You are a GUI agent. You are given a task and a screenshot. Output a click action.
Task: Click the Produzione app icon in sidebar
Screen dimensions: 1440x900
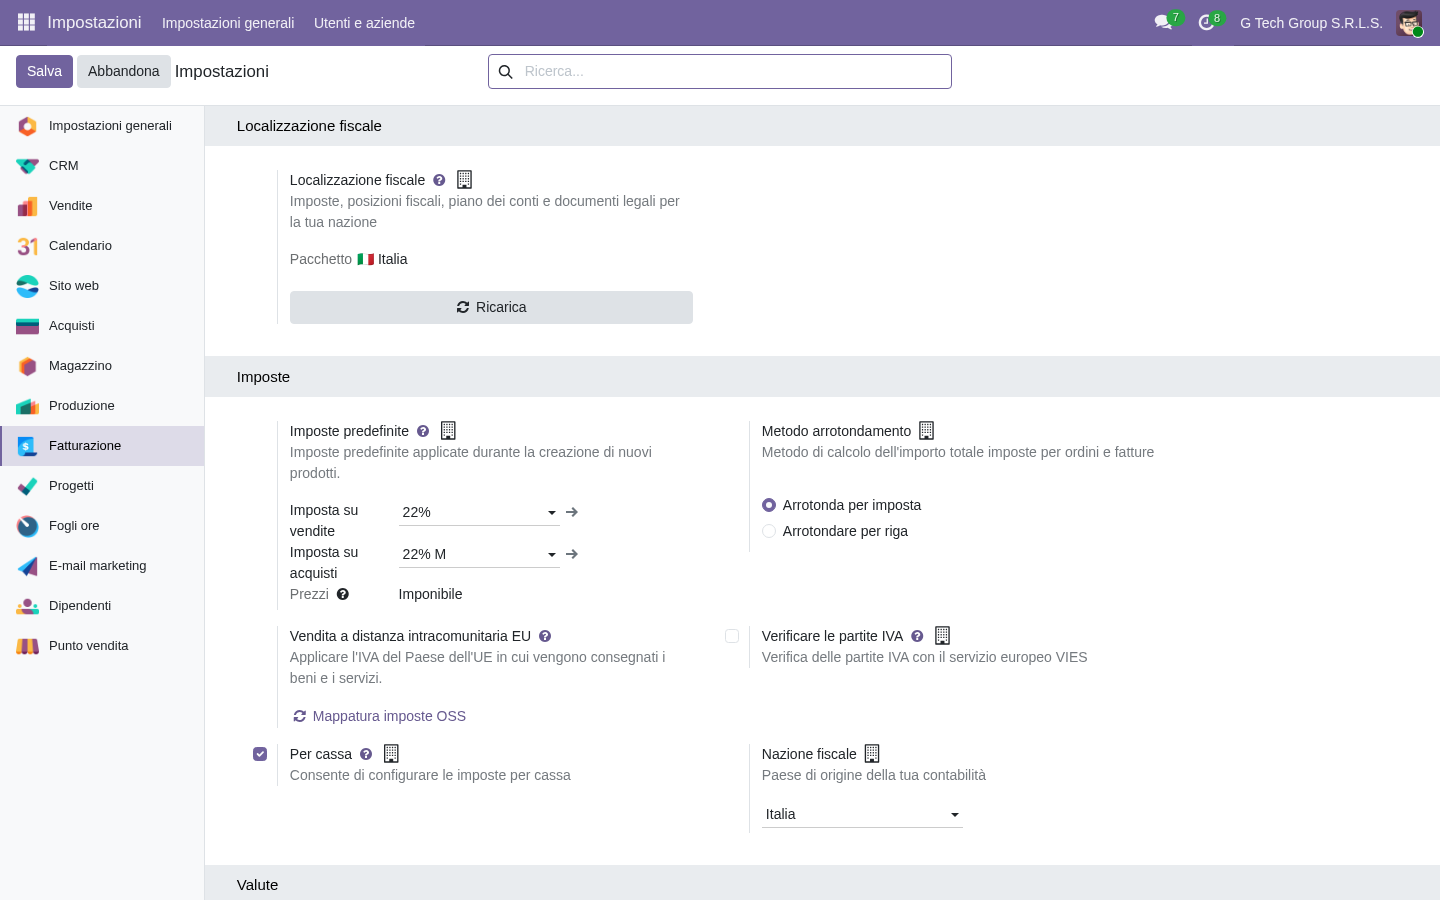coord(28,406)
